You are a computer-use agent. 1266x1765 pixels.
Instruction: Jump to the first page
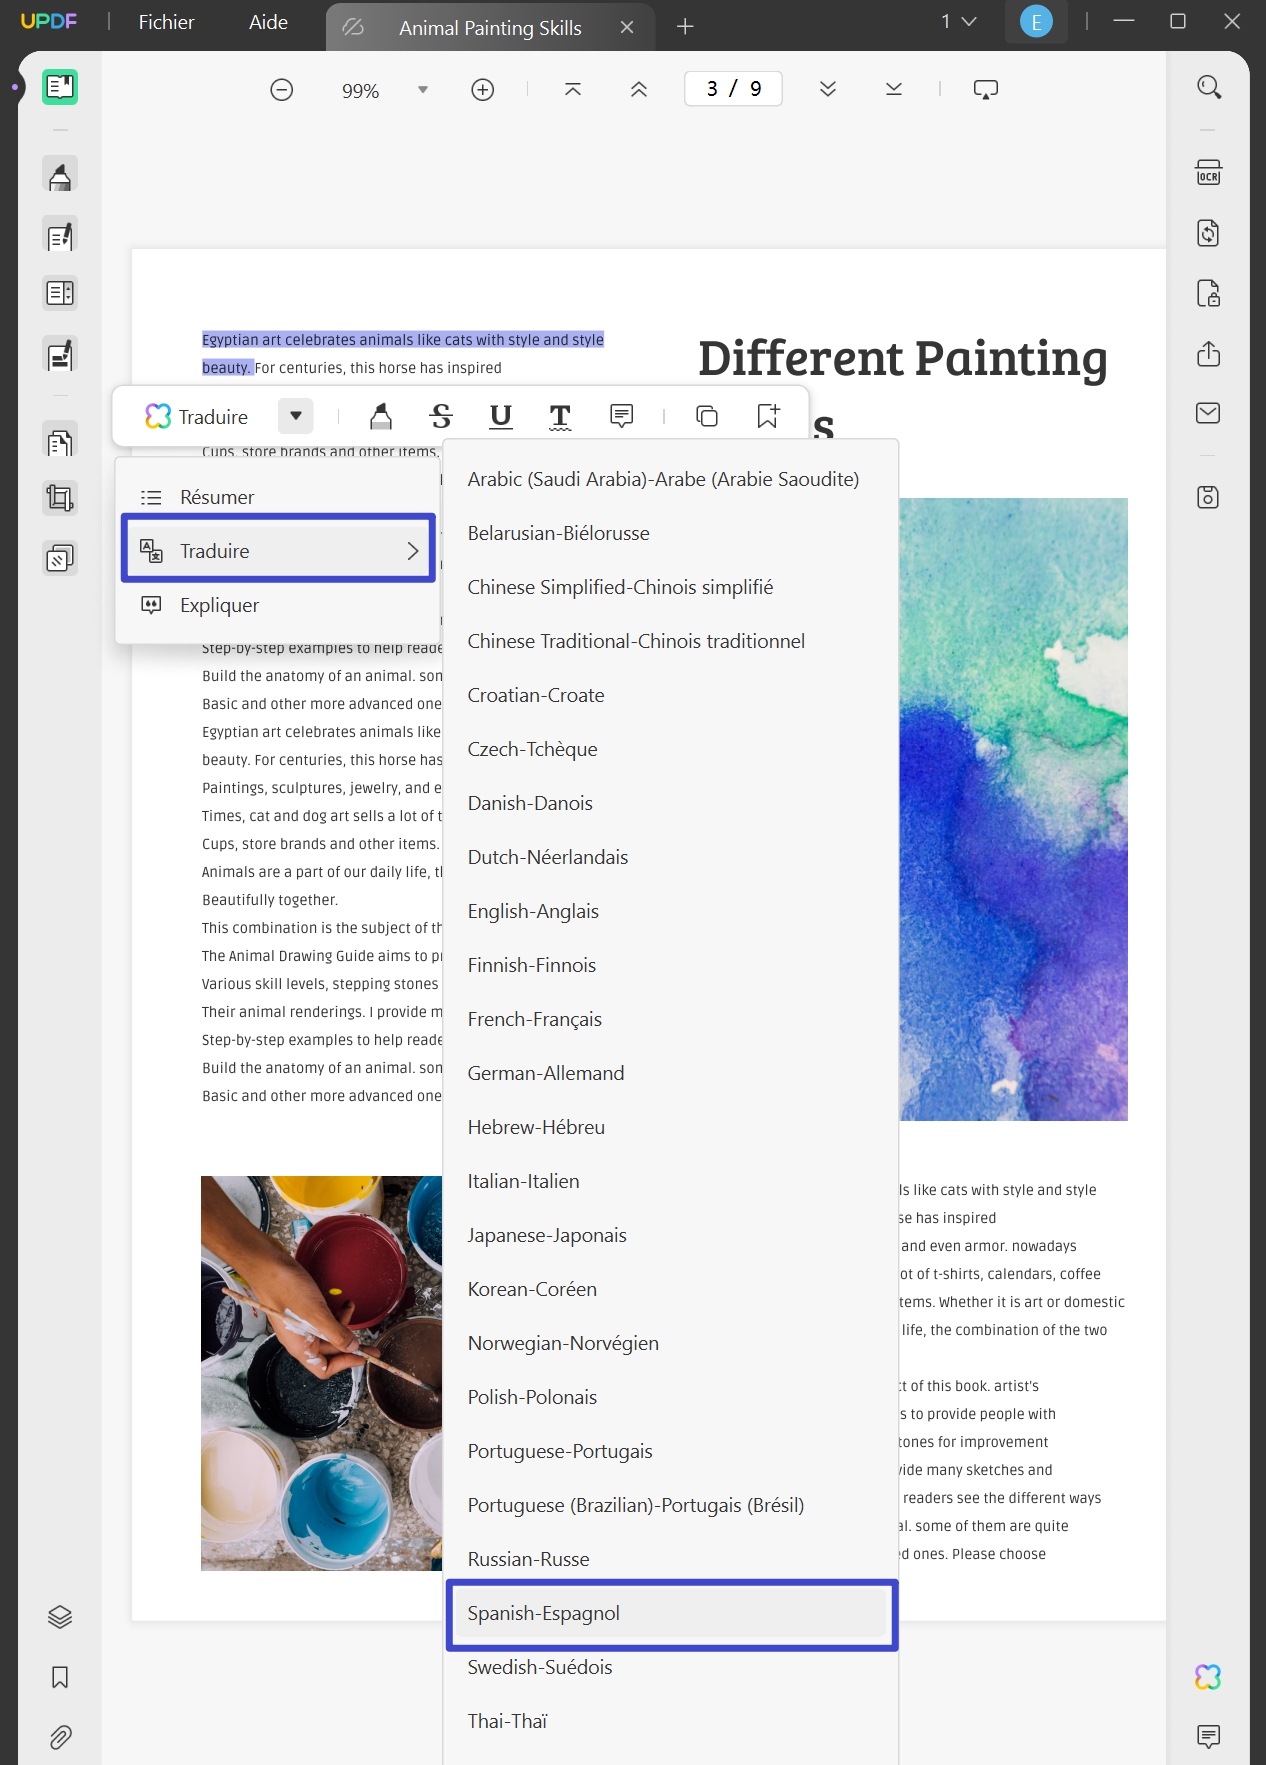[573, 90]
